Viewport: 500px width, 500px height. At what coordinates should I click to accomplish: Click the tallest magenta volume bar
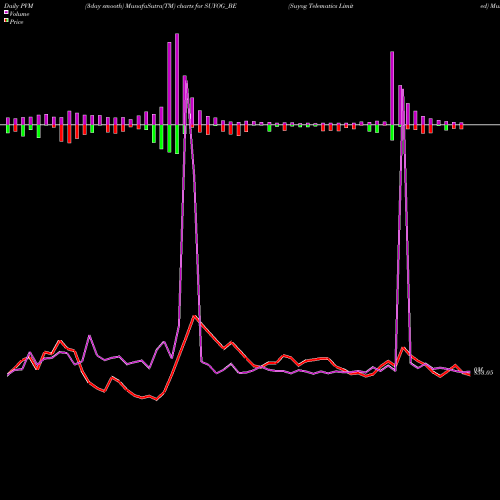[177, 79]
